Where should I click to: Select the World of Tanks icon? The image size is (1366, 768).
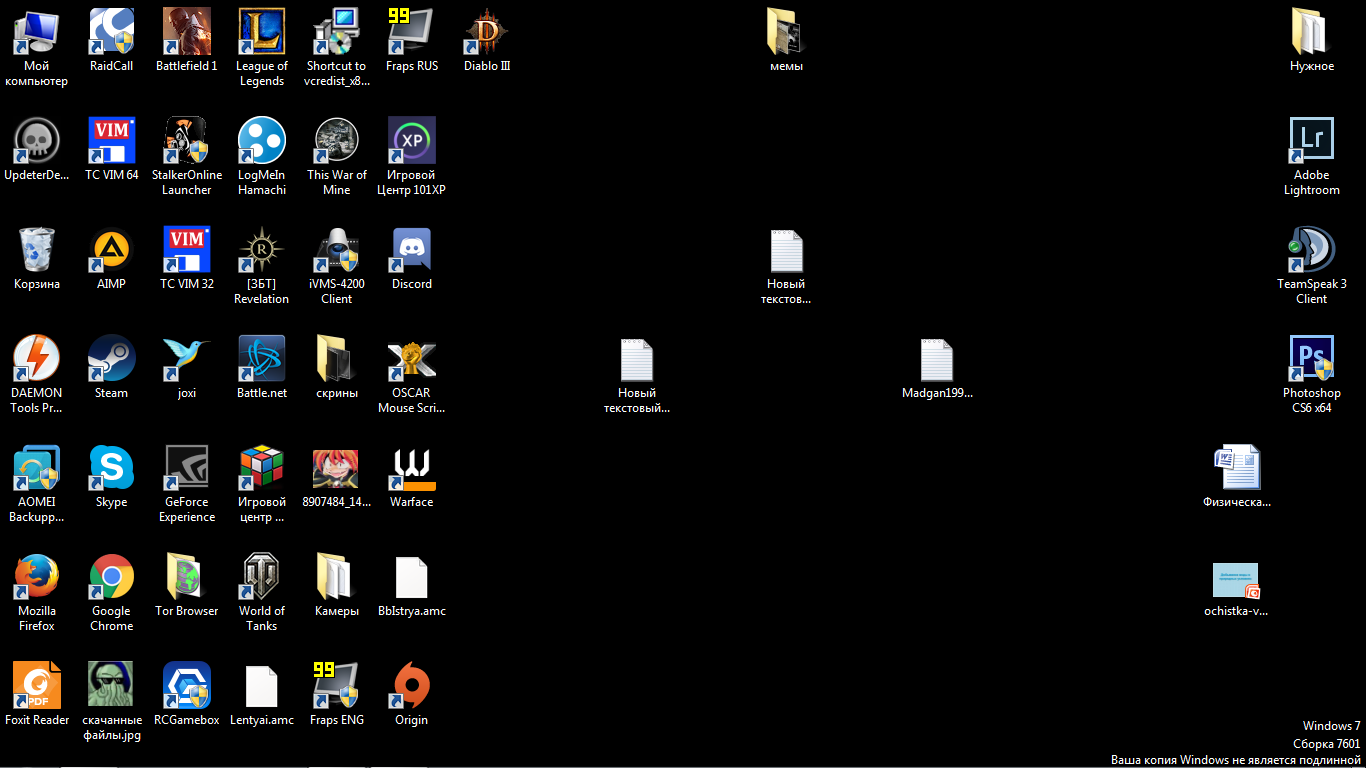[262, 577]
